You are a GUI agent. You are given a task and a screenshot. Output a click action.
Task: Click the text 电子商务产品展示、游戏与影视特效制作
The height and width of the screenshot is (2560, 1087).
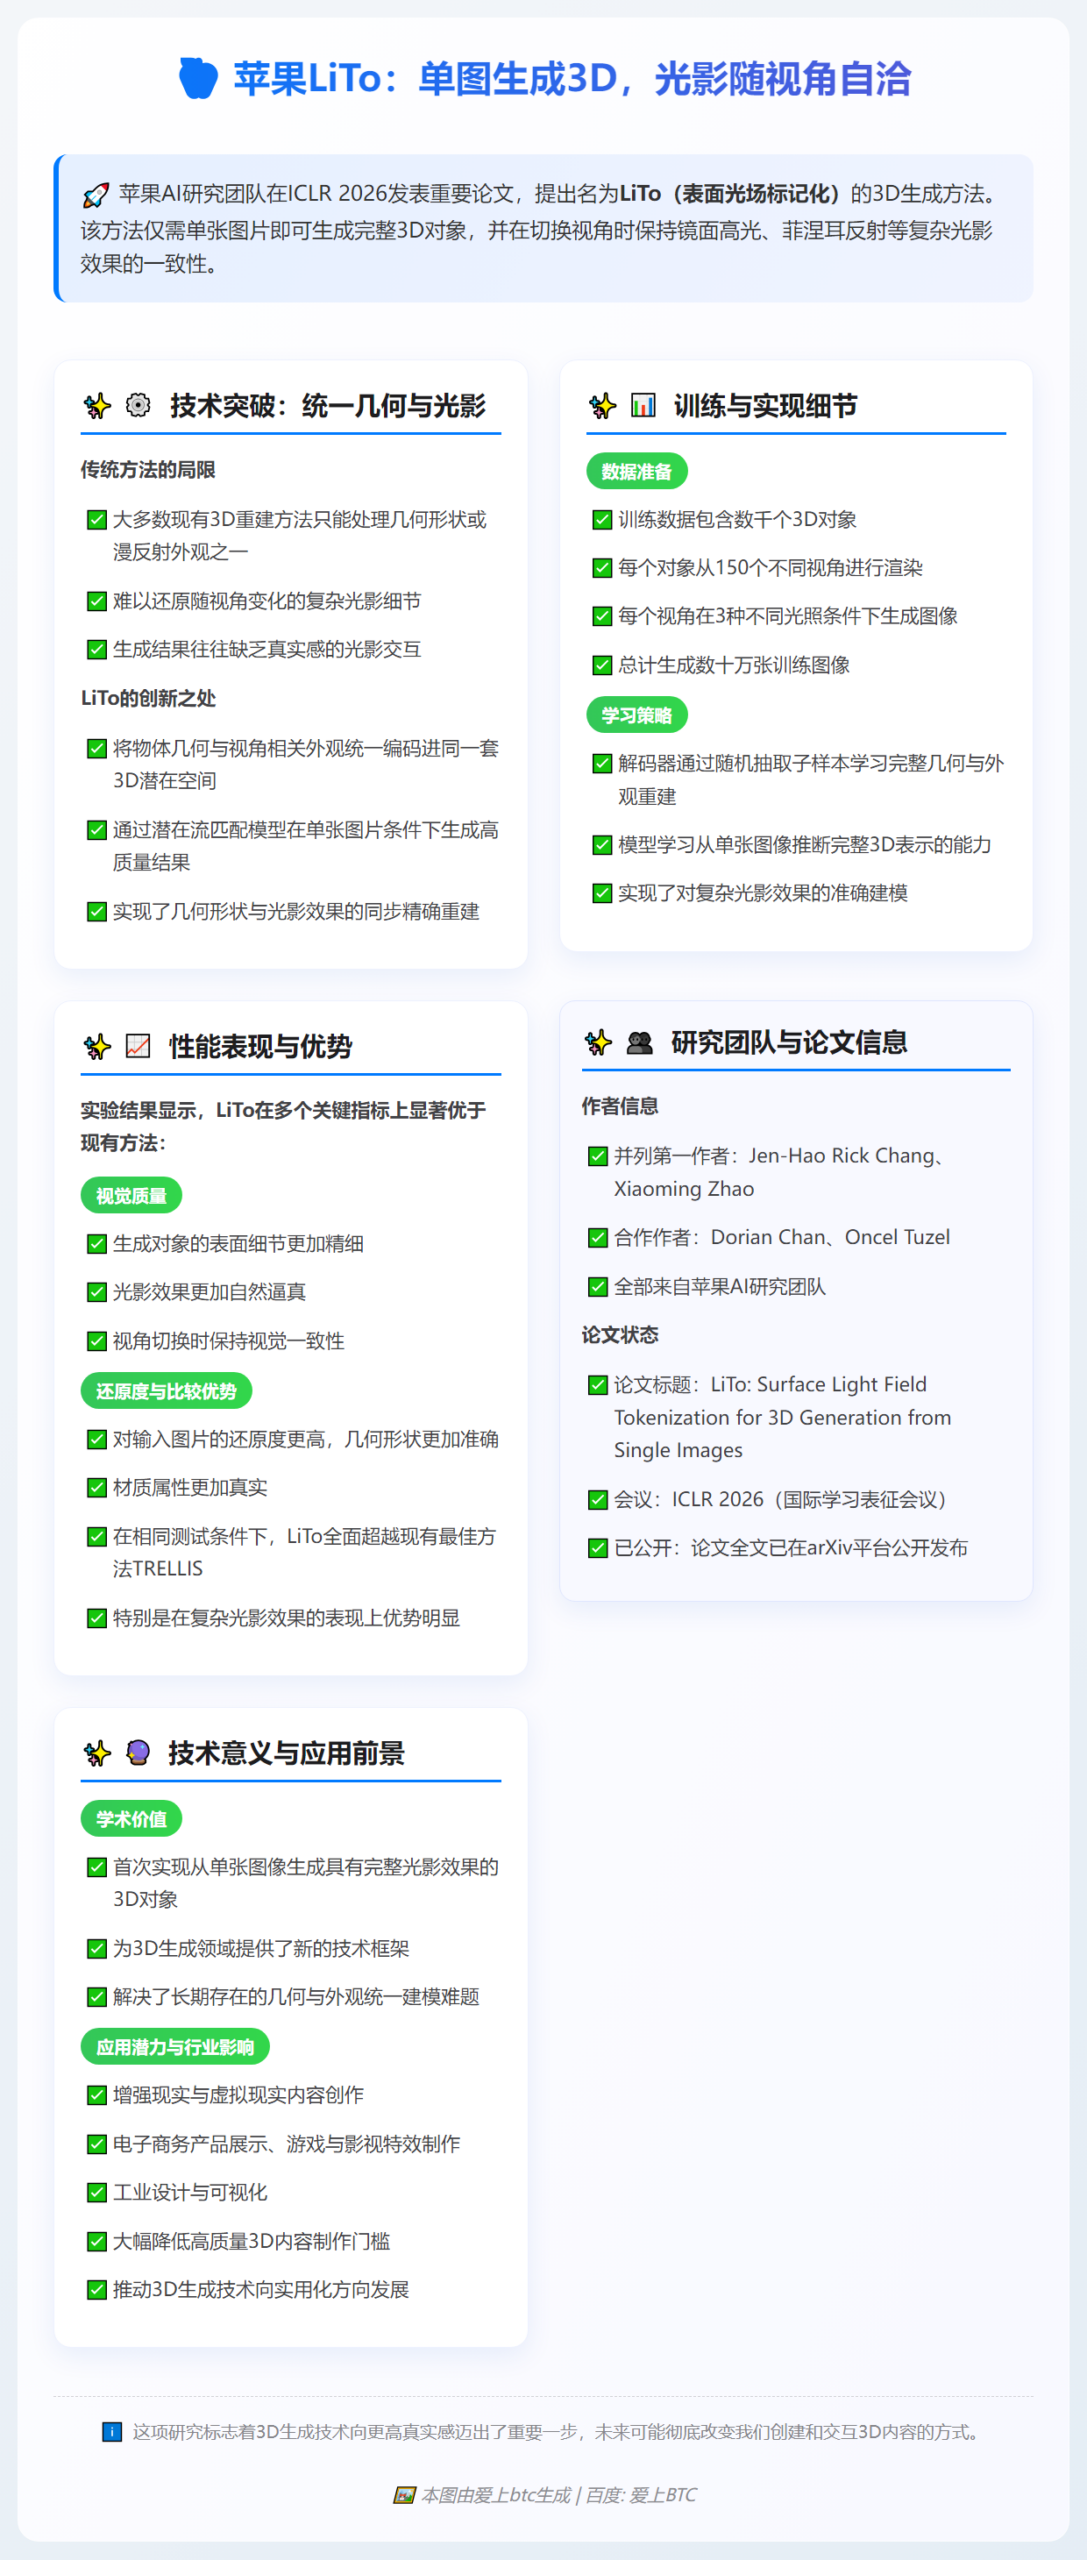(287, 2143)
